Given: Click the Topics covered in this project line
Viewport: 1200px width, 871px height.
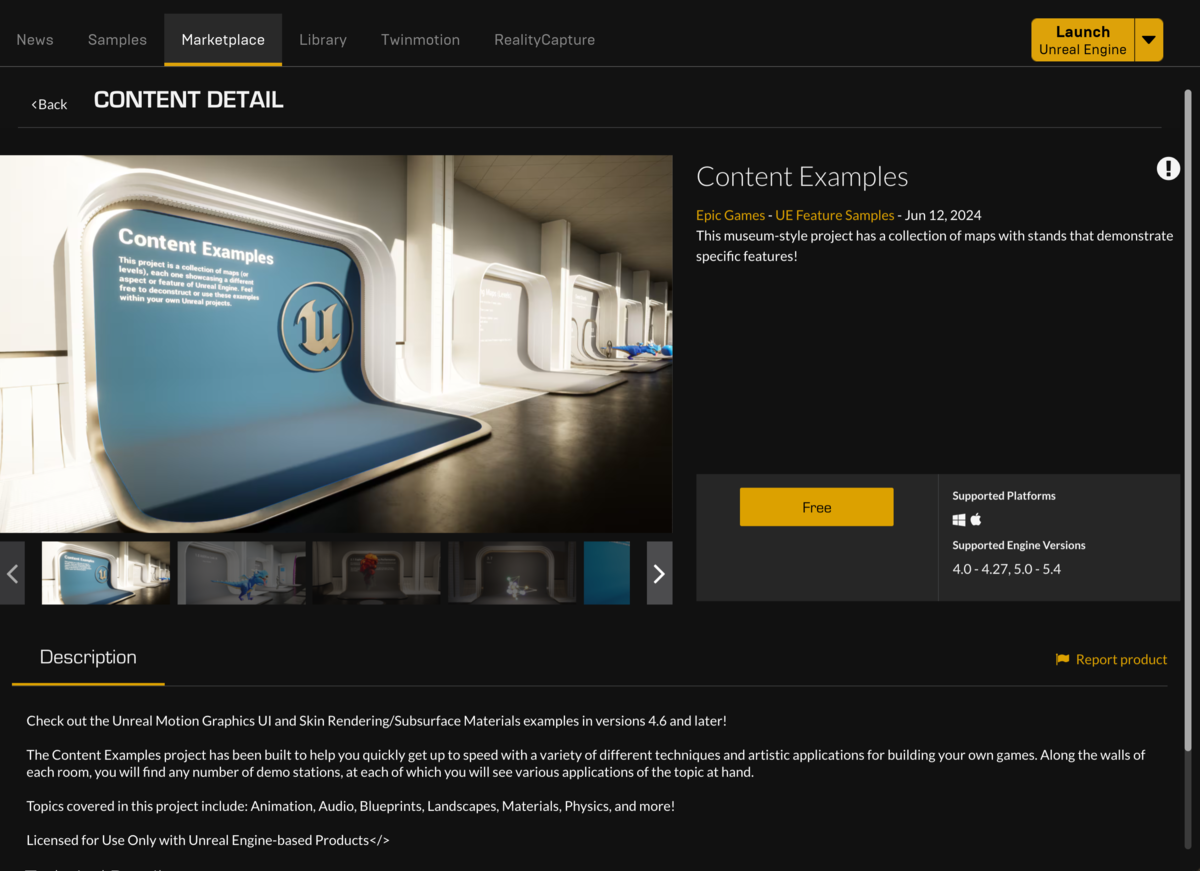Looking at the screenshot, I should click(350, 806).
